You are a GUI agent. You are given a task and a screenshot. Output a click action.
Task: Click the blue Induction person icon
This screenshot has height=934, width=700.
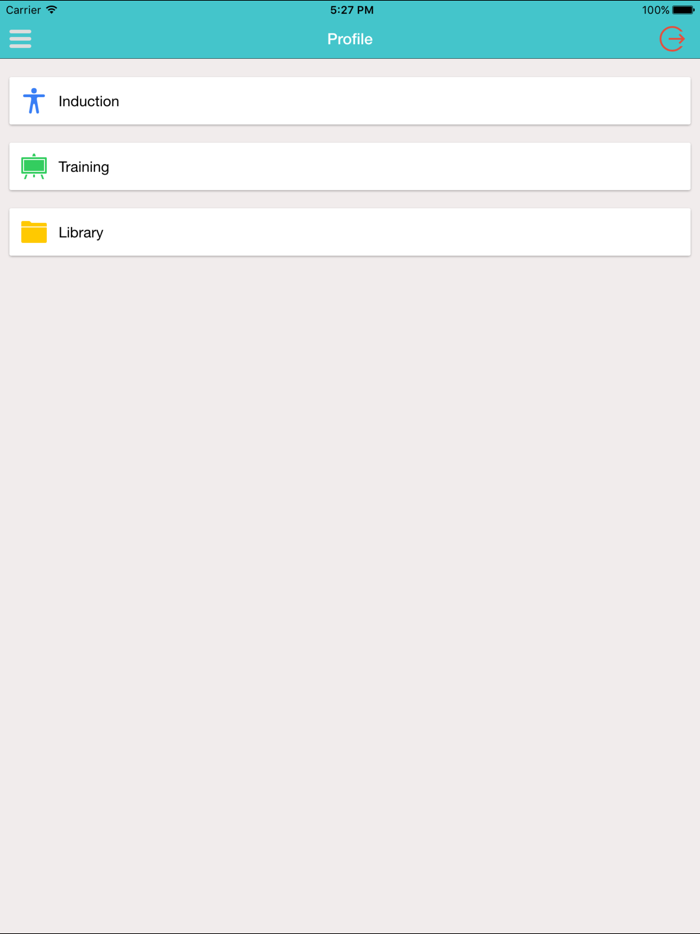34,101
